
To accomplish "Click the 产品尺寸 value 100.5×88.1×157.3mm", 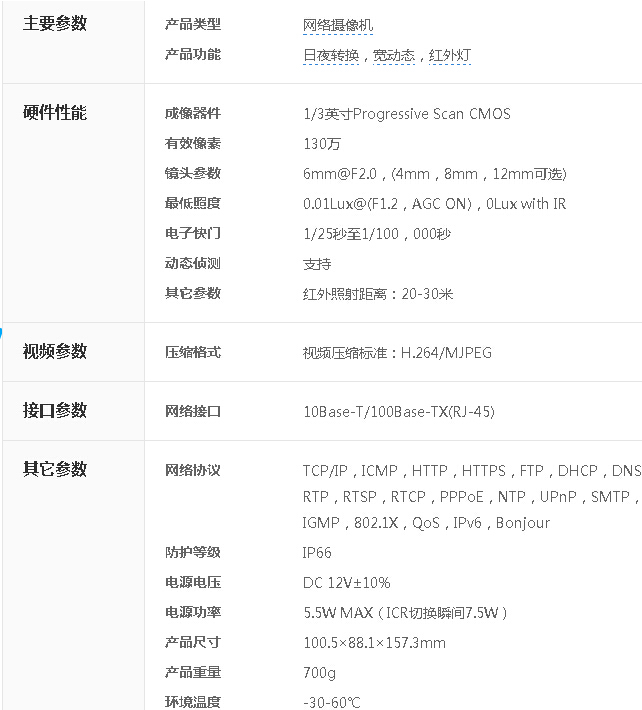I will tap(374, 643).
